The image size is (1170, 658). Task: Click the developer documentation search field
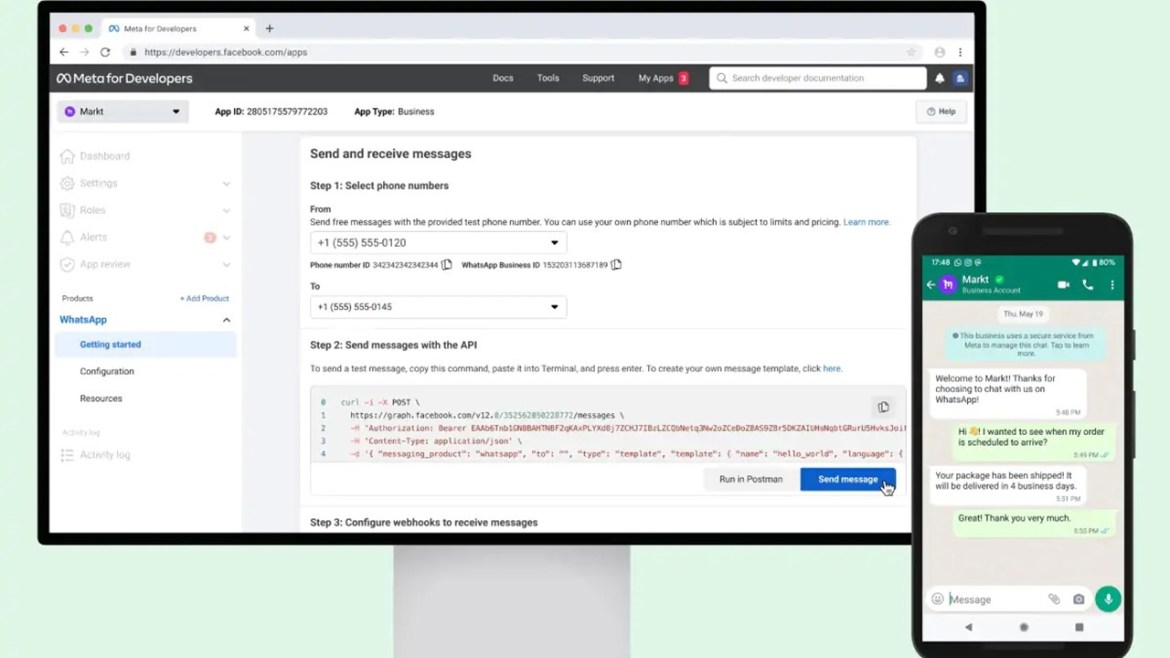[818, 78]
